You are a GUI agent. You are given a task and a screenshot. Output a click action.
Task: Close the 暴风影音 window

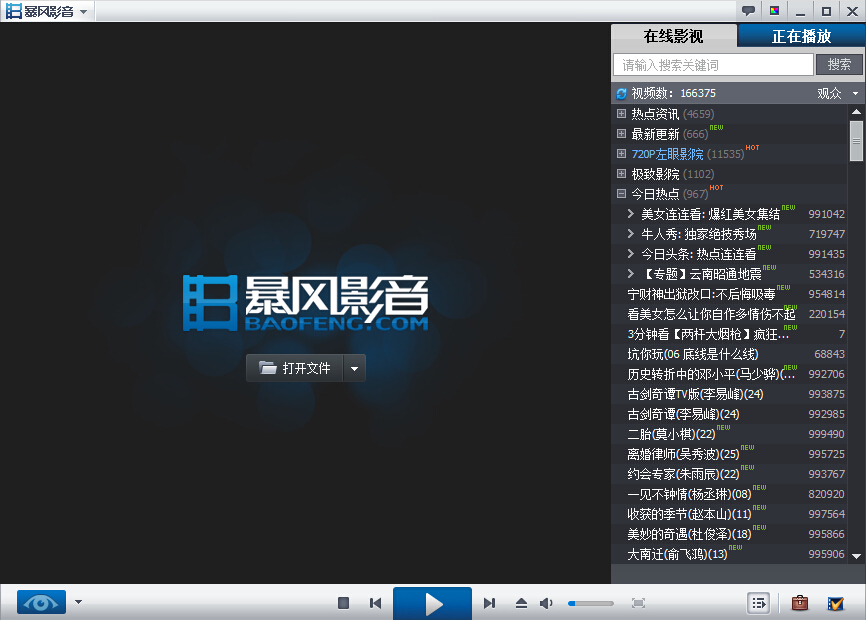pos(852,12)
